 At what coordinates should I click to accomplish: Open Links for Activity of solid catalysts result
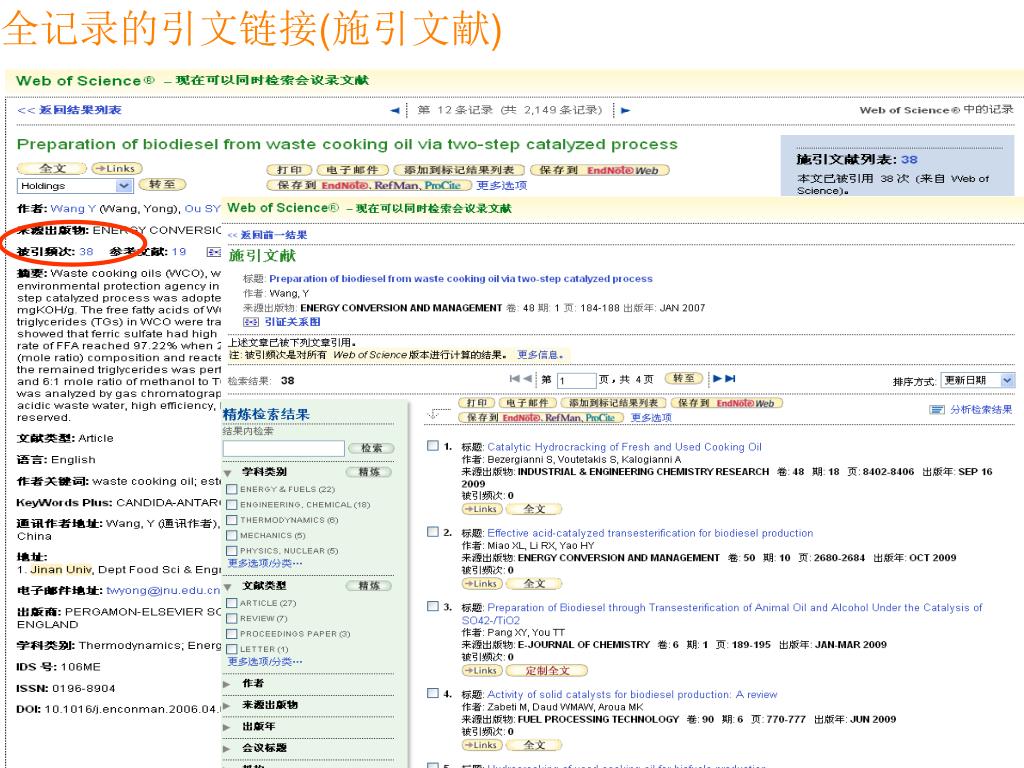pos(482,745)
